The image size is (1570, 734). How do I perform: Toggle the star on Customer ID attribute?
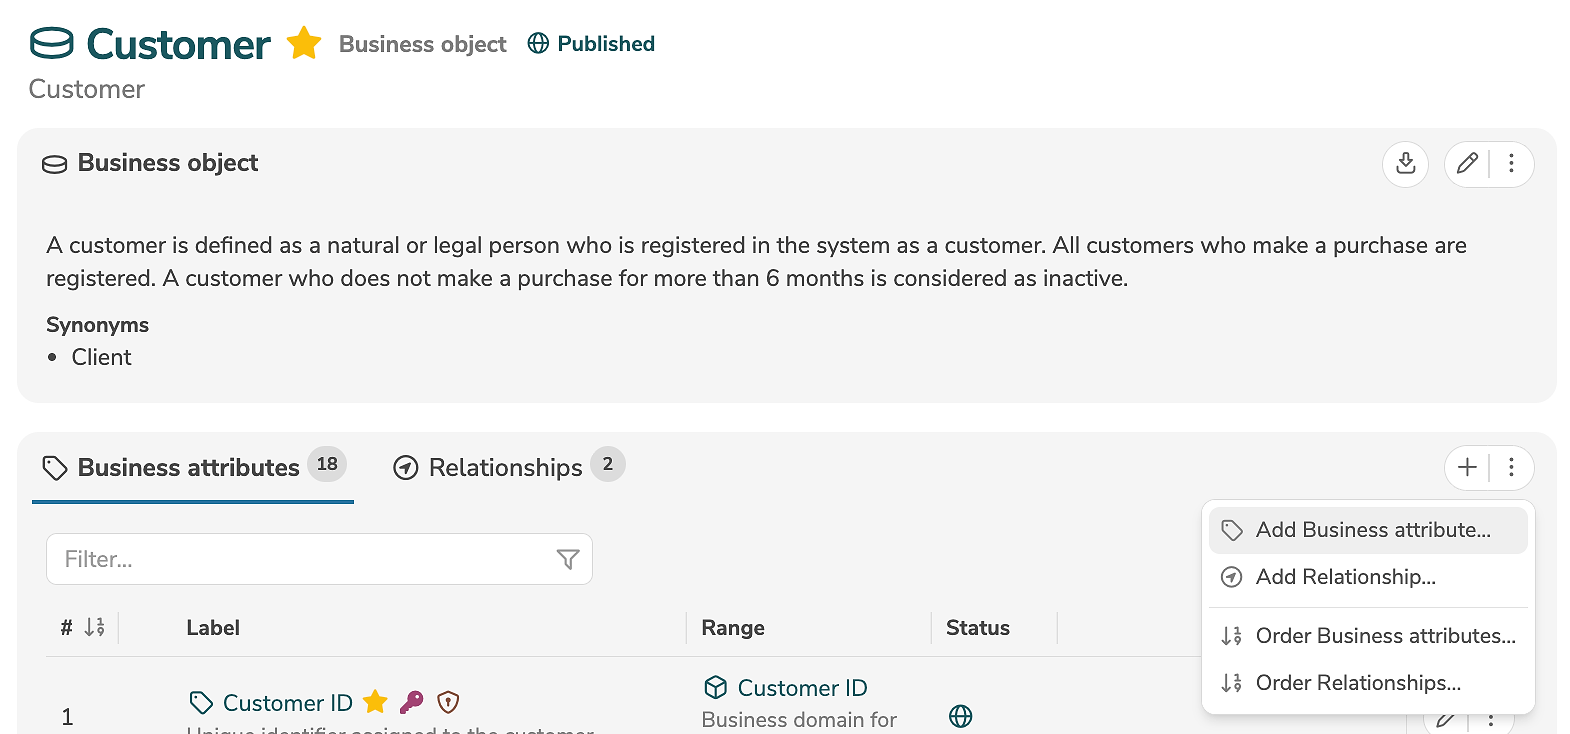[375, 702]
